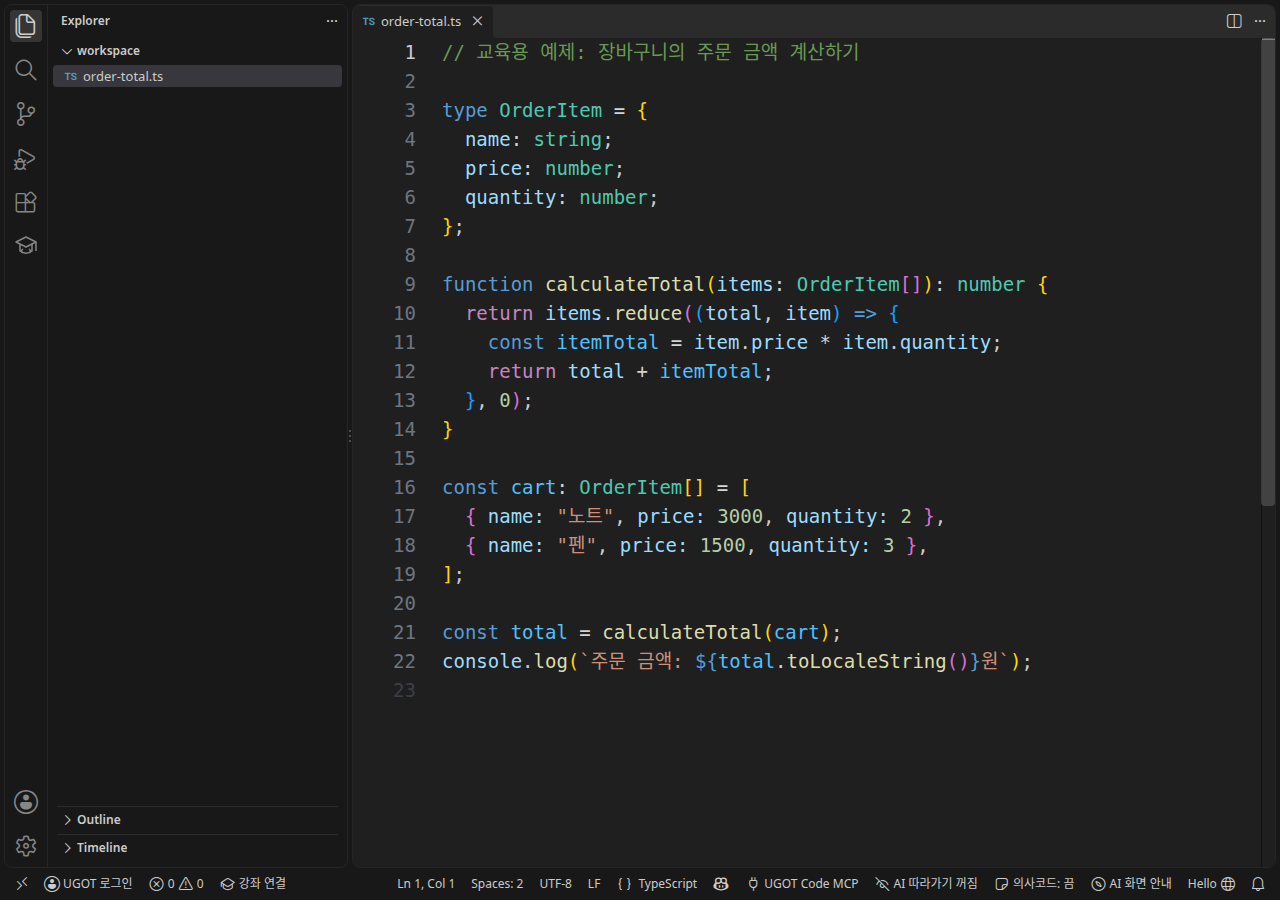Click the remote window status bar icon

22,884
